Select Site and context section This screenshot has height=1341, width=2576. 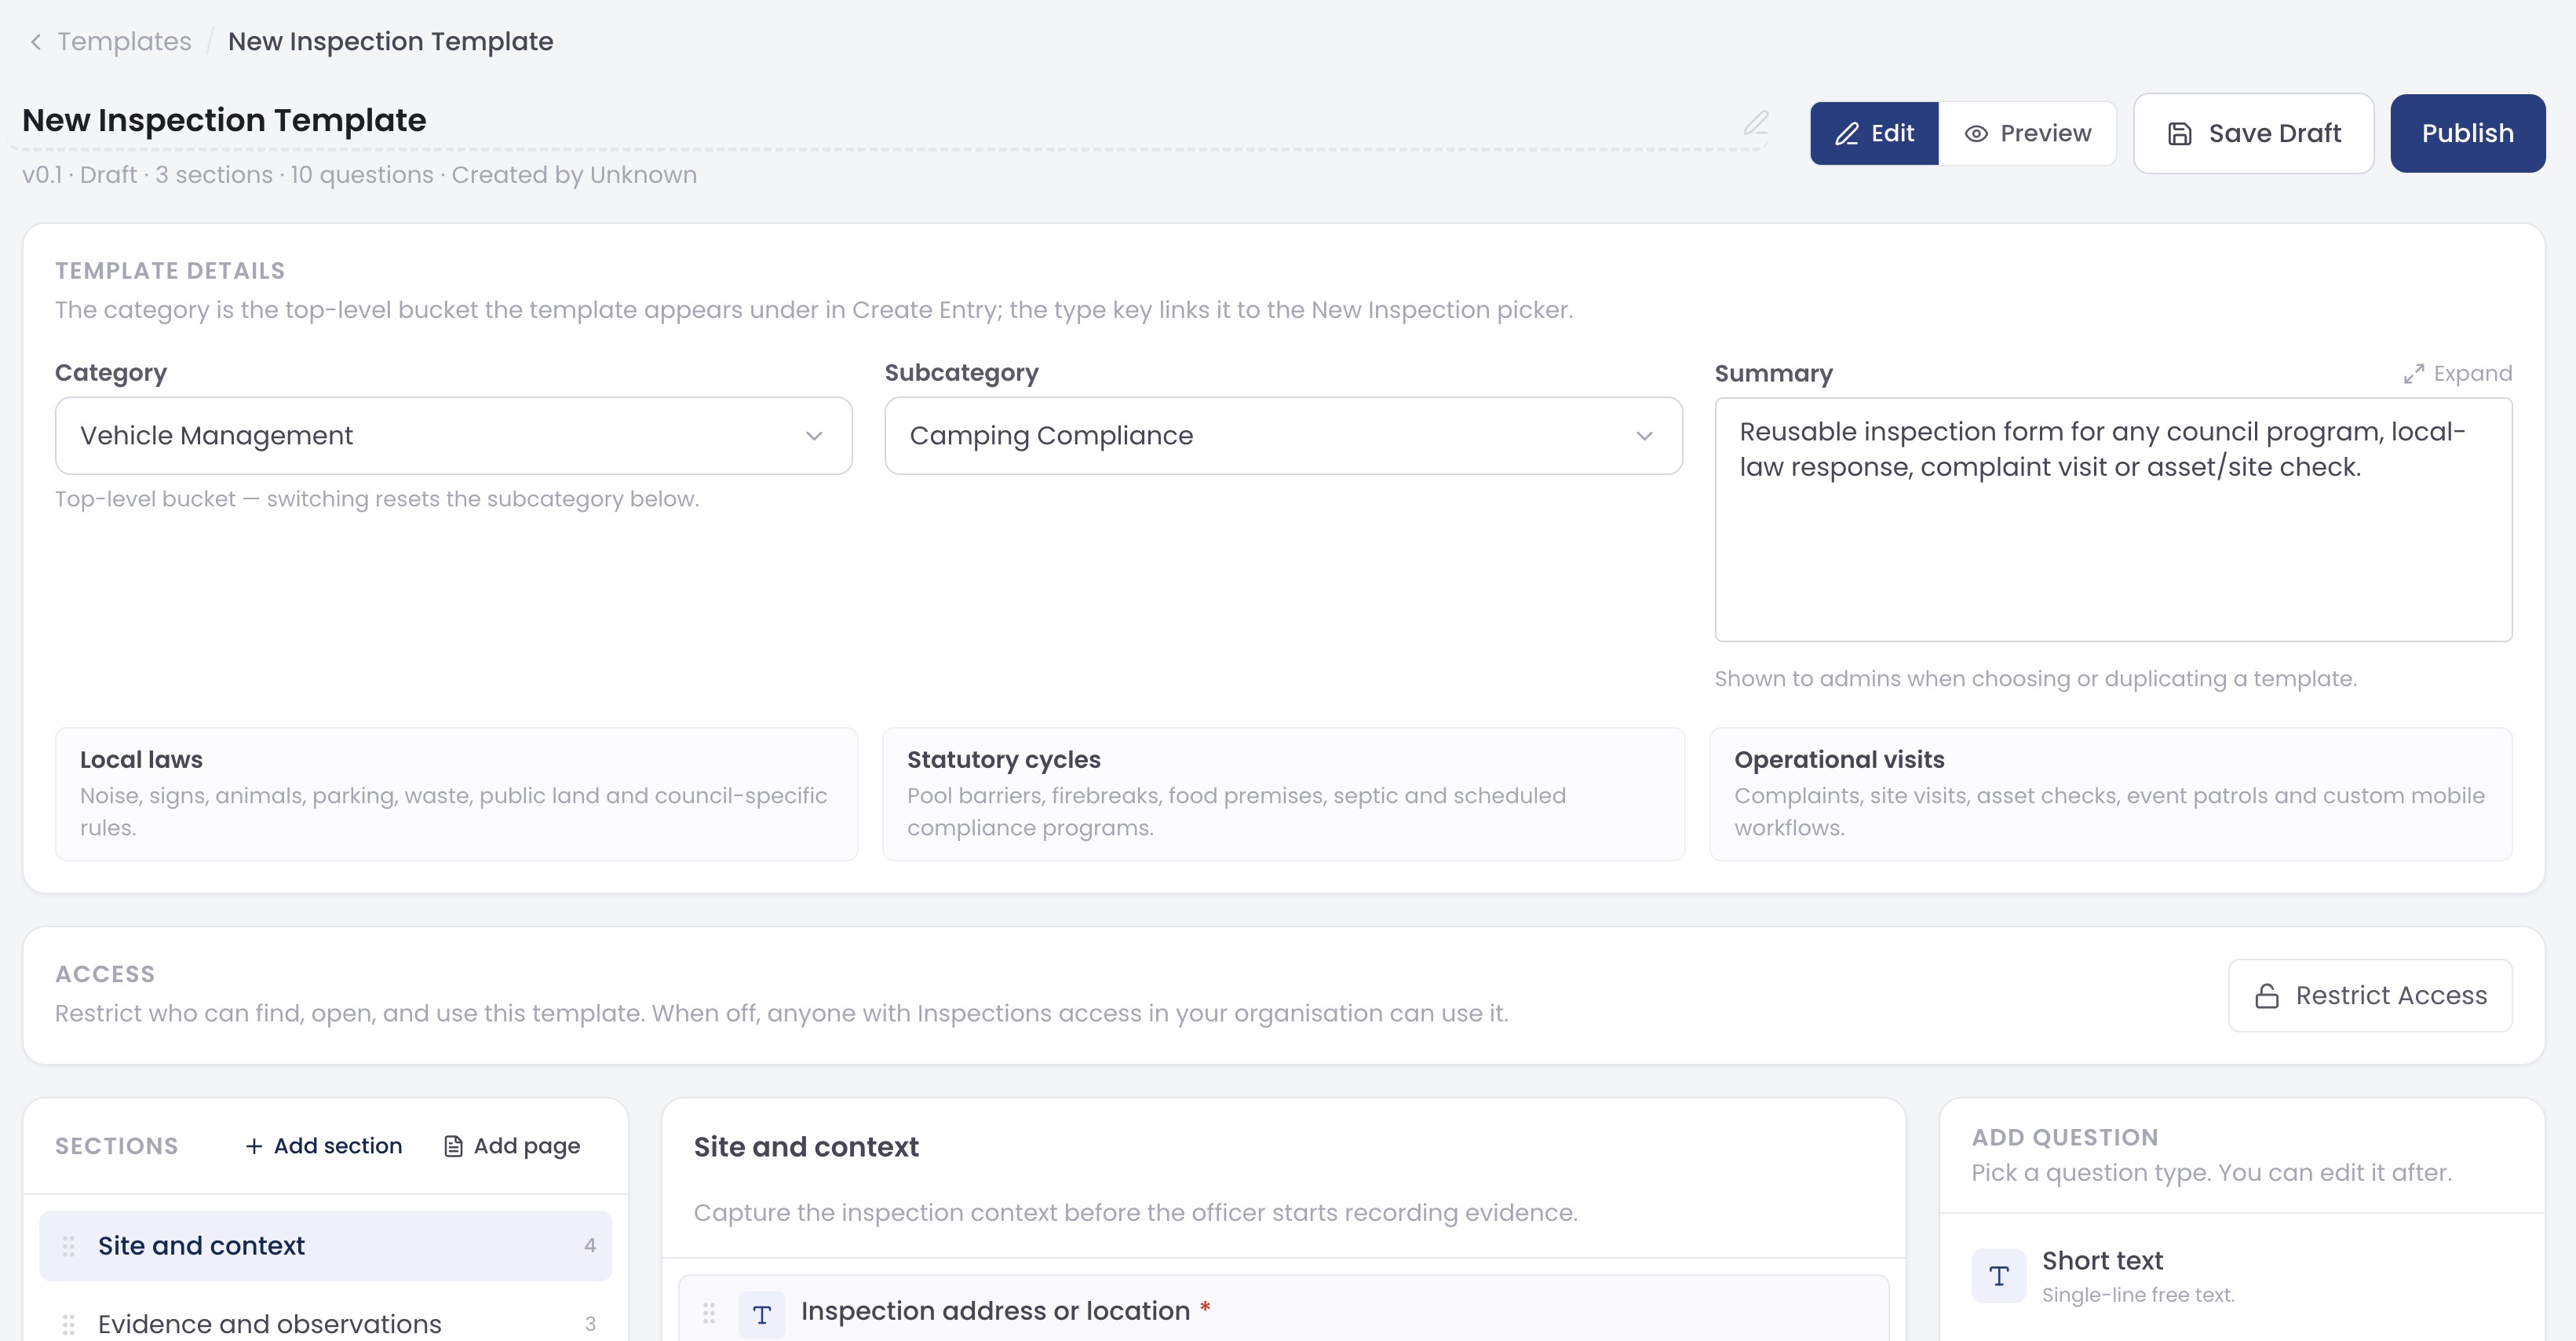coord(325,1245)
